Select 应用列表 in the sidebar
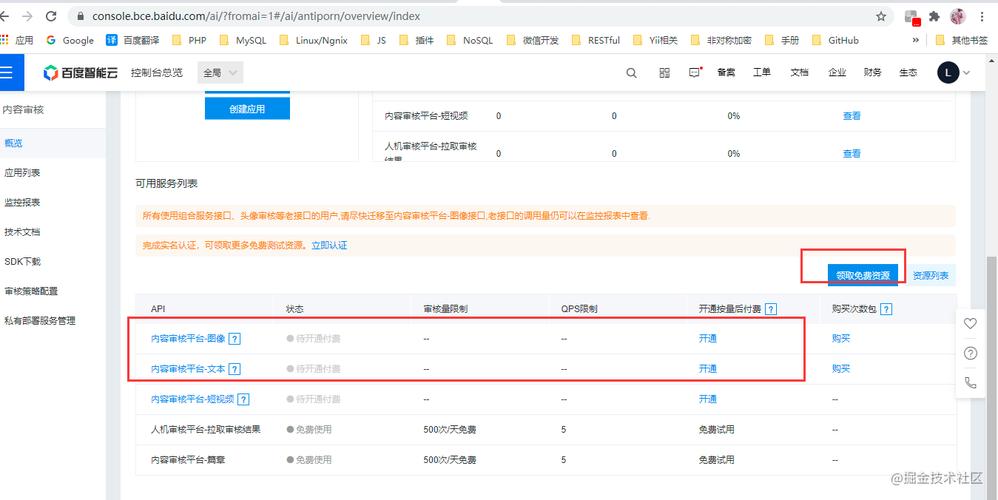The width and height of the screenshot is (998, 500). click(53, 172)
